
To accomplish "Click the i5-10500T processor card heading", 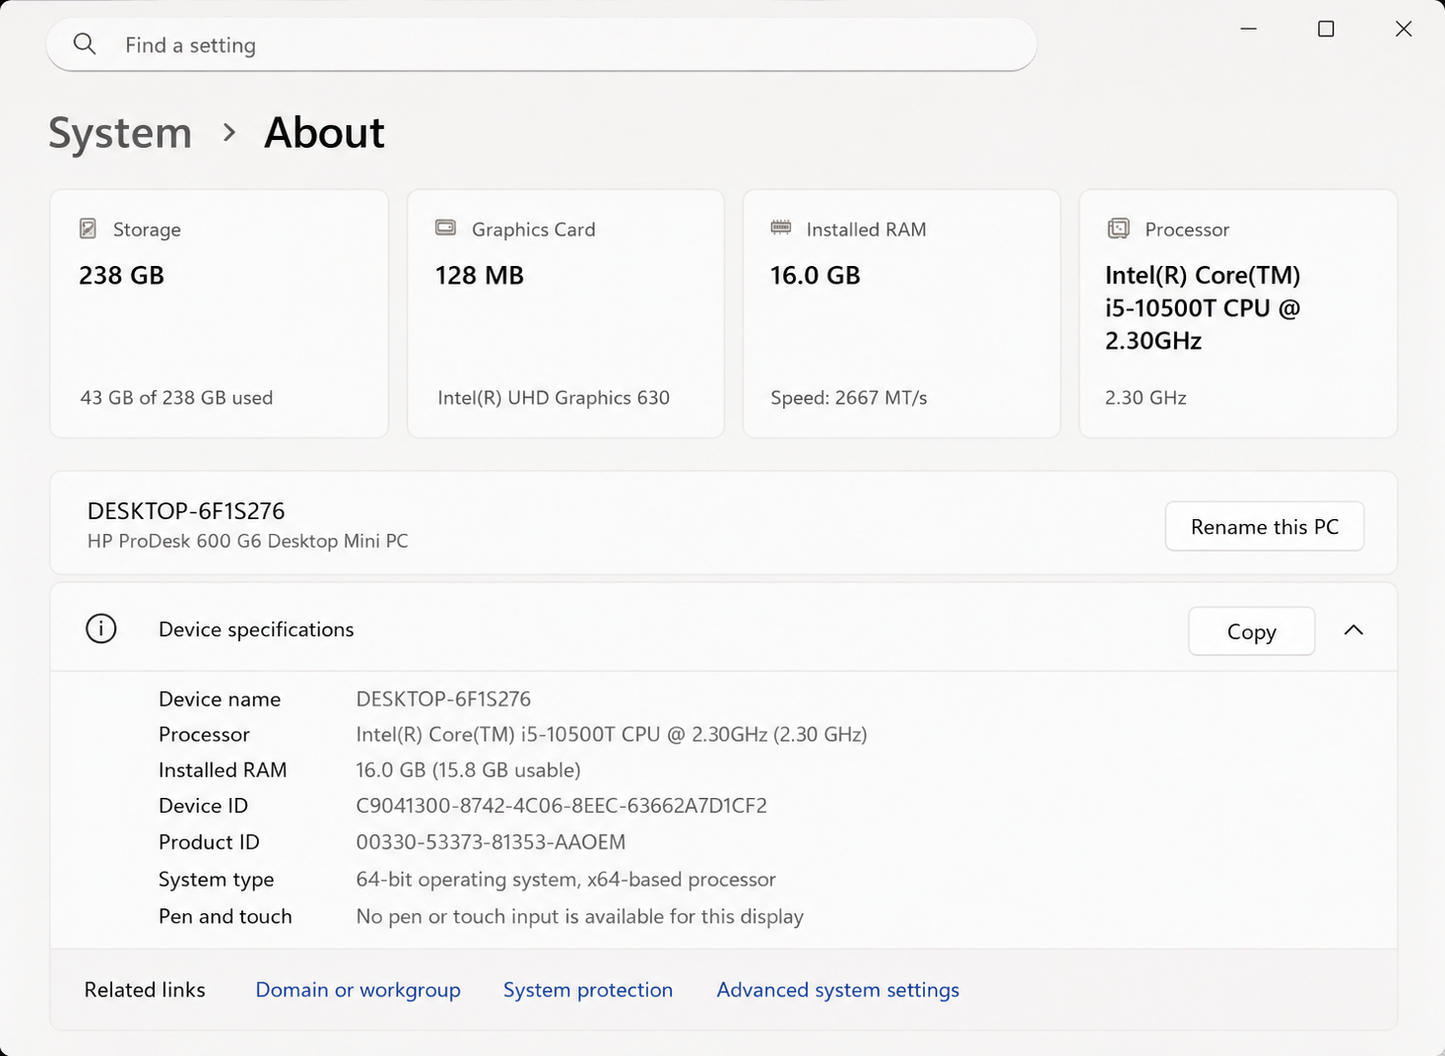I will pos(1203,308).
